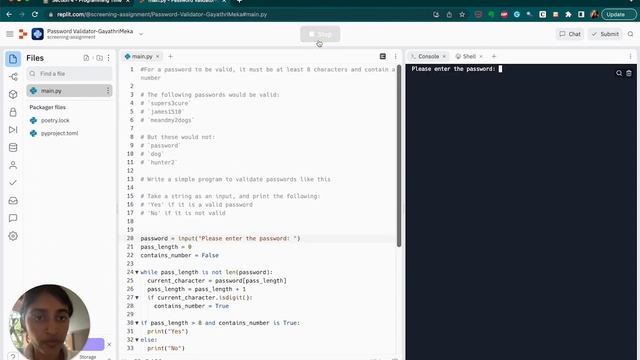Viewport: 640px width, 360px height.
Task: Open the Unit tests checkmark sidebar icon
Action: tap(13, 183)
